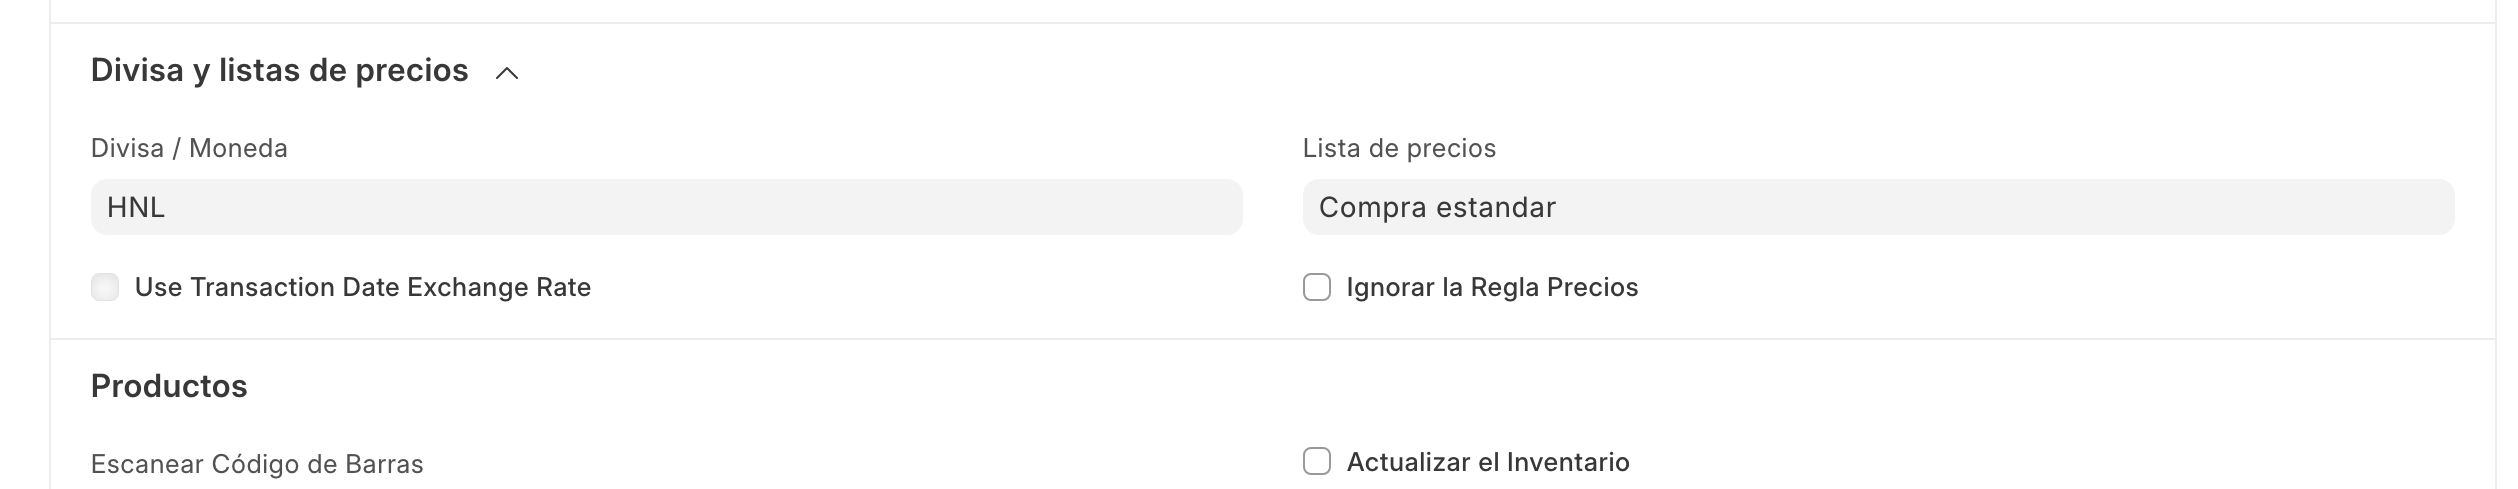This screenshot has width=2518, height=489.
Task: Collapse the Divisa y listas de precios chevron
Action: click(507, 73)
